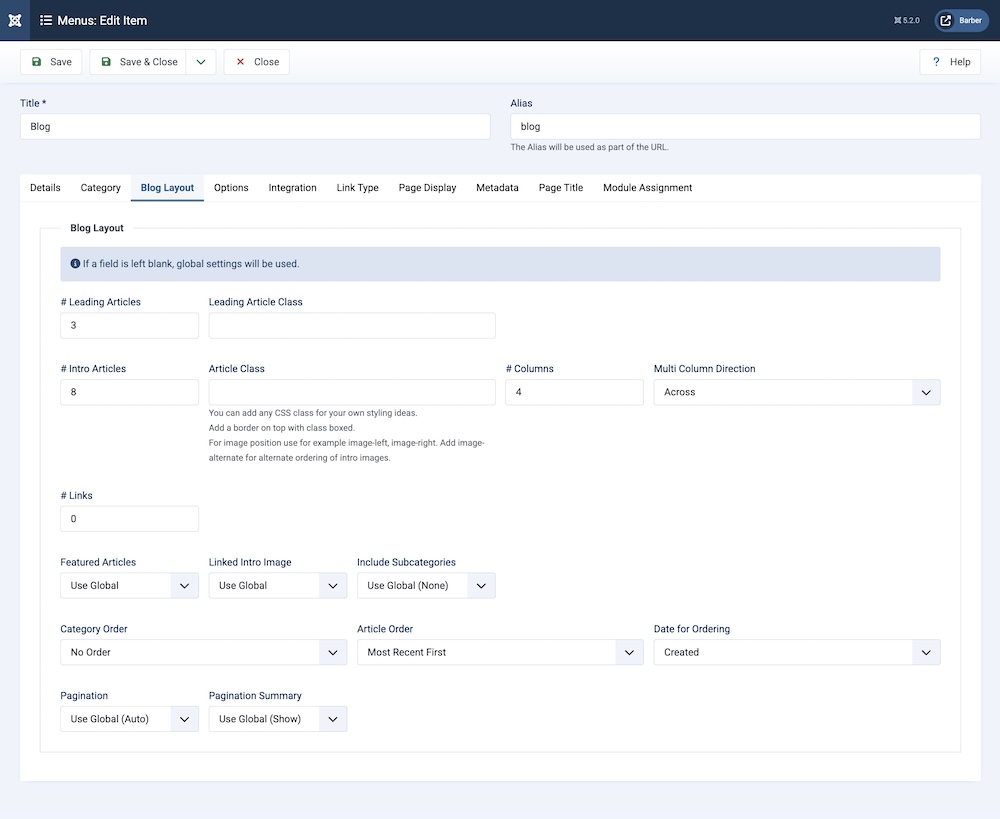Open the Article Order dropdown
Image resolution: width=1000 pixels, height=819 pixels.
pos(500,652)
